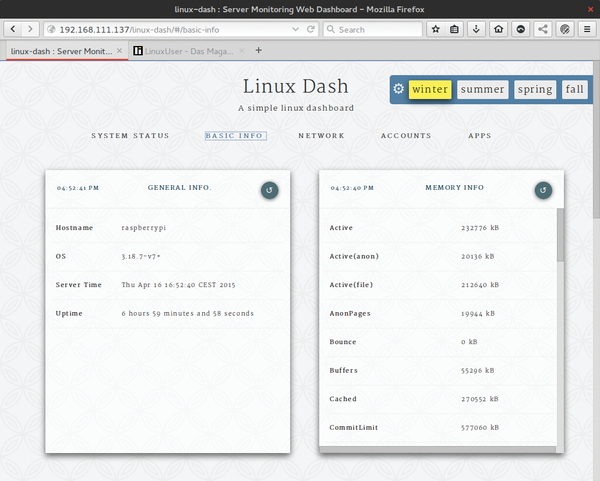Click the hostname value raspberrypi

click(x=144, y=228)
